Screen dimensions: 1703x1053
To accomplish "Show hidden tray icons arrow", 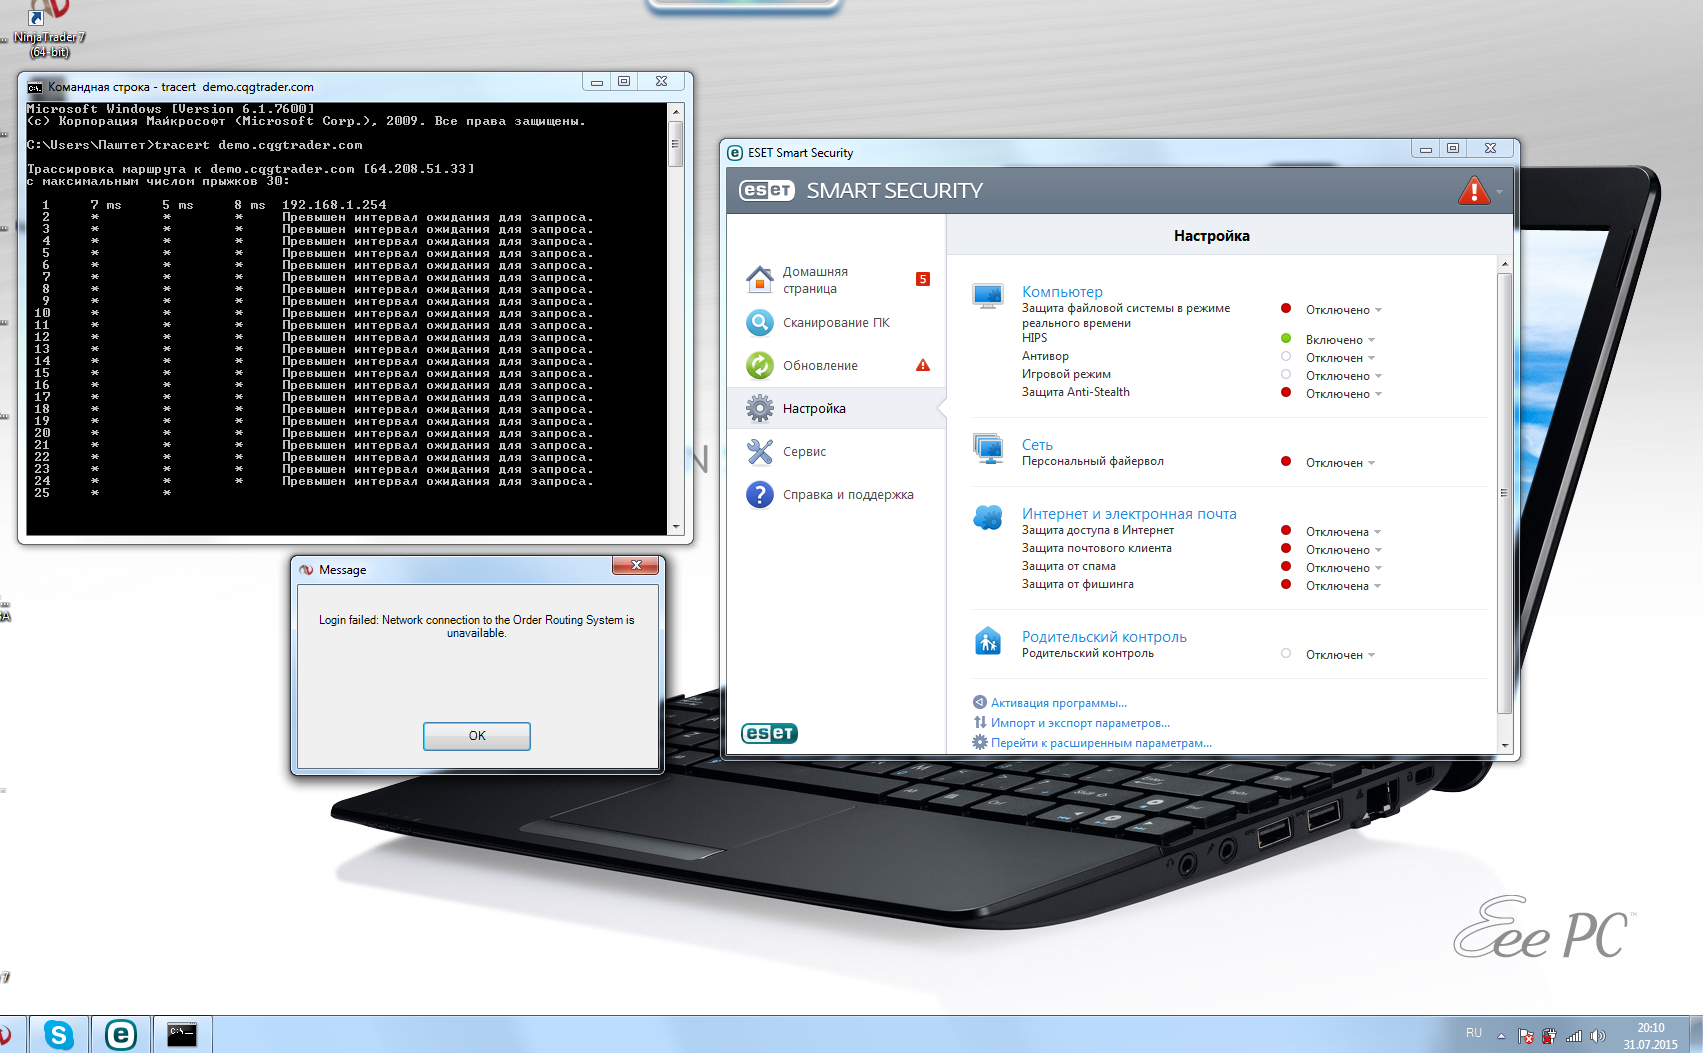I will [1501, 1036].
